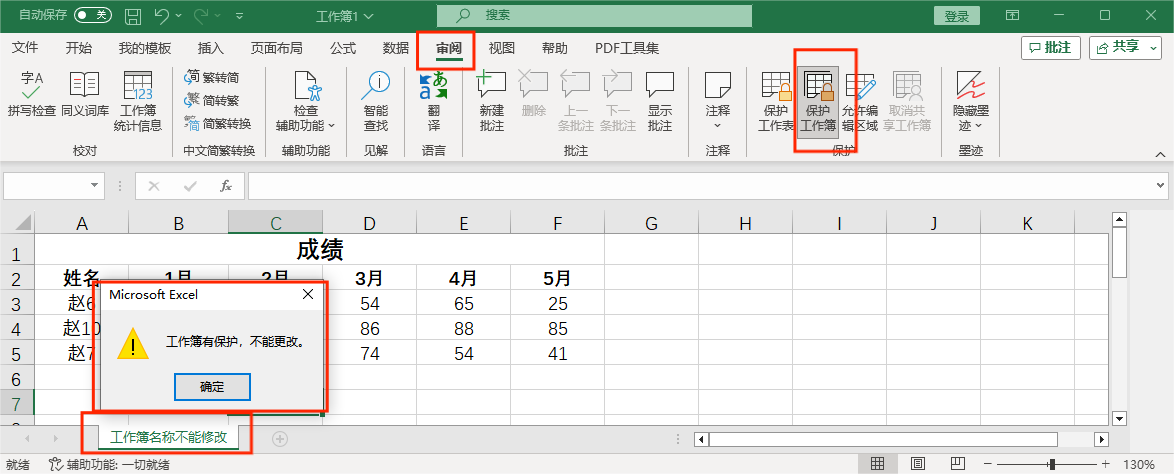Screen dimensions: 1174x474
Task: Open 智能查找 smart lookup
Action: click(x=376, y=102)
